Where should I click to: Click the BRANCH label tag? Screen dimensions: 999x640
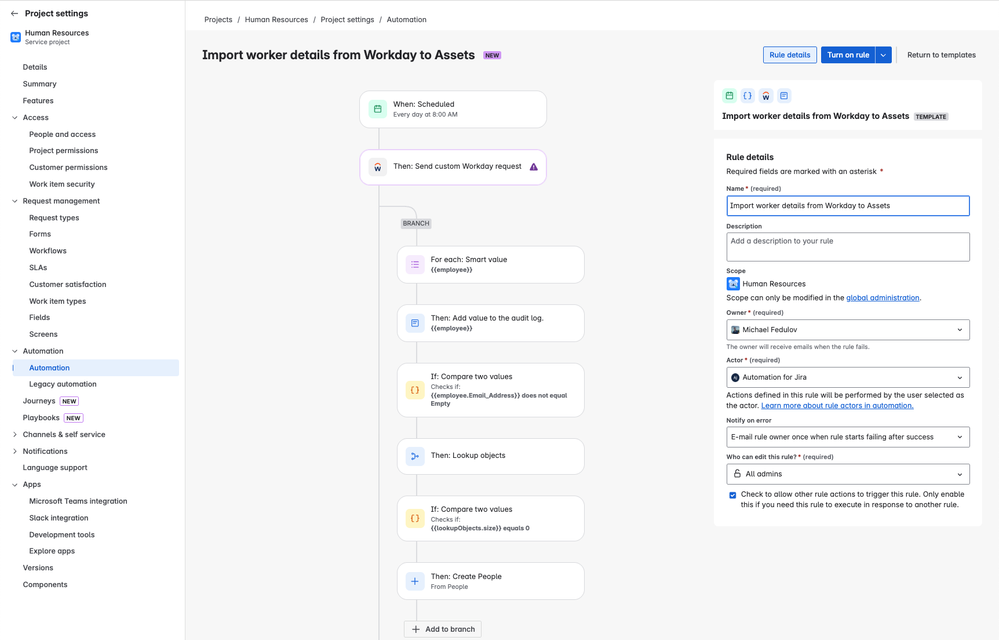tap(416, 224)
